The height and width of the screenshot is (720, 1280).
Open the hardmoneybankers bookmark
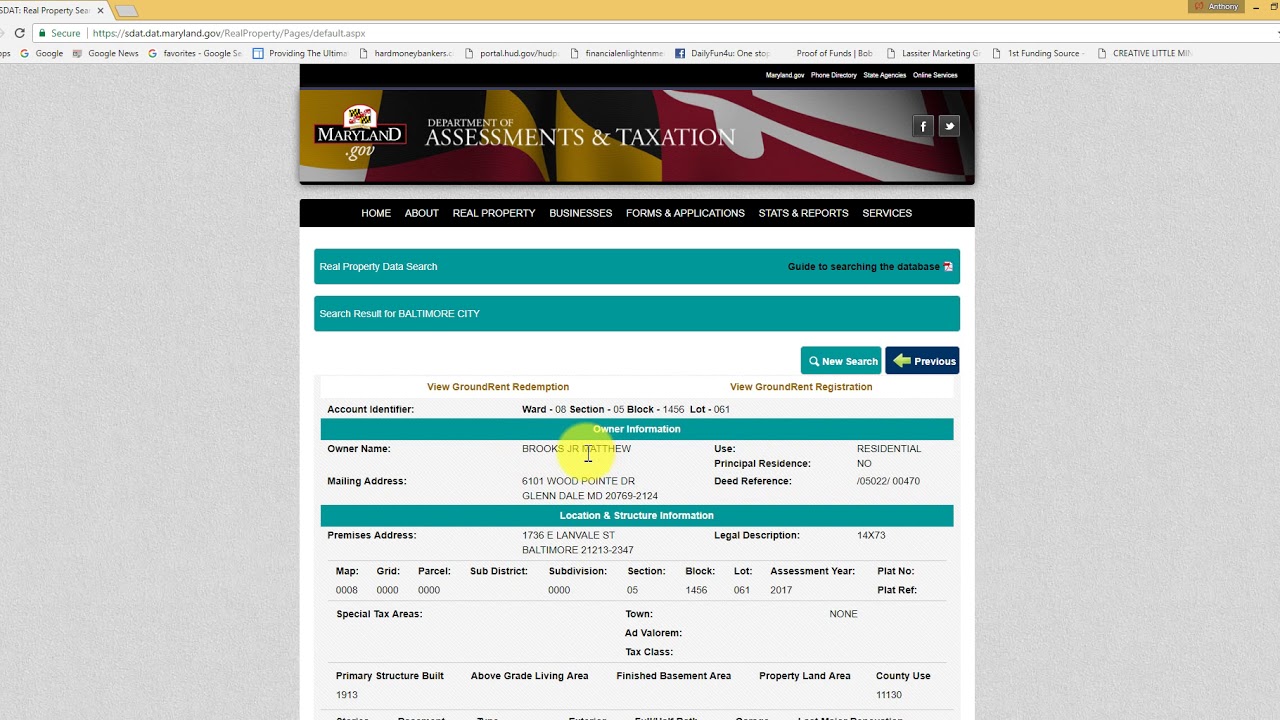405,53
